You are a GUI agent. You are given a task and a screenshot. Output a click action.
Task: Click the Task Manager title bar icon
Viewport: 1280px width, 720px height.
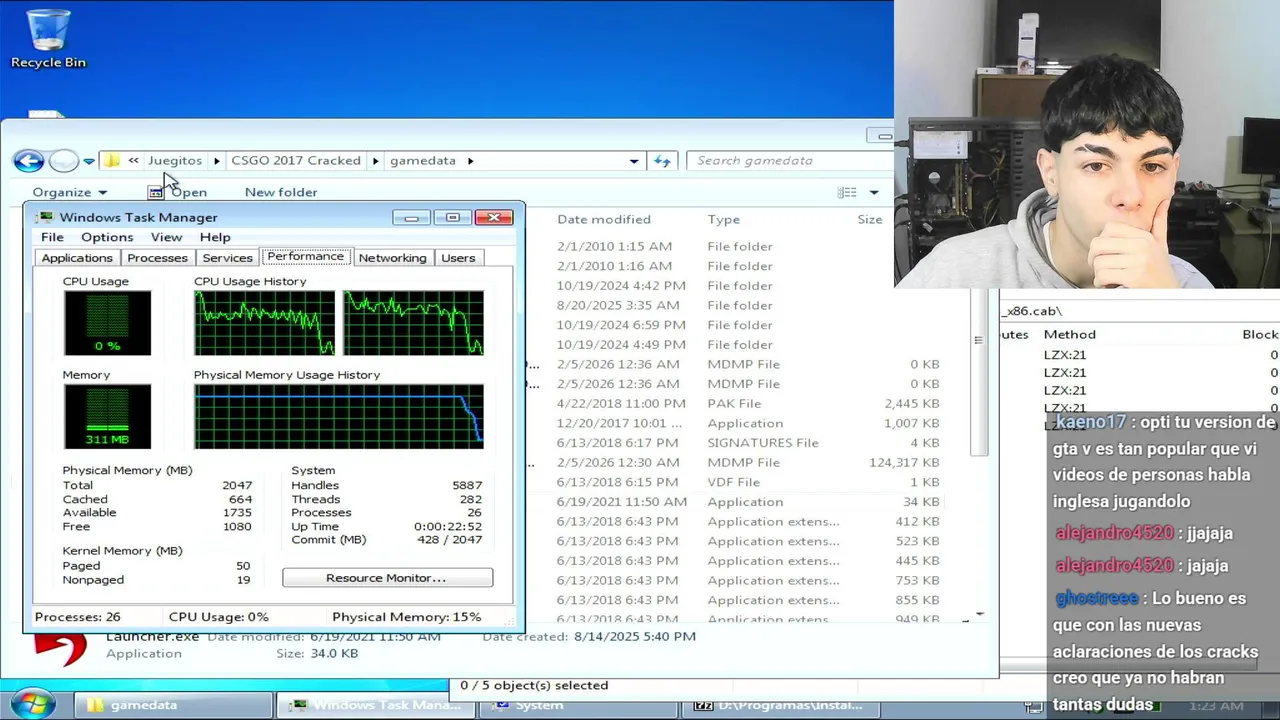pyautogui.click(x=46, y=217)
